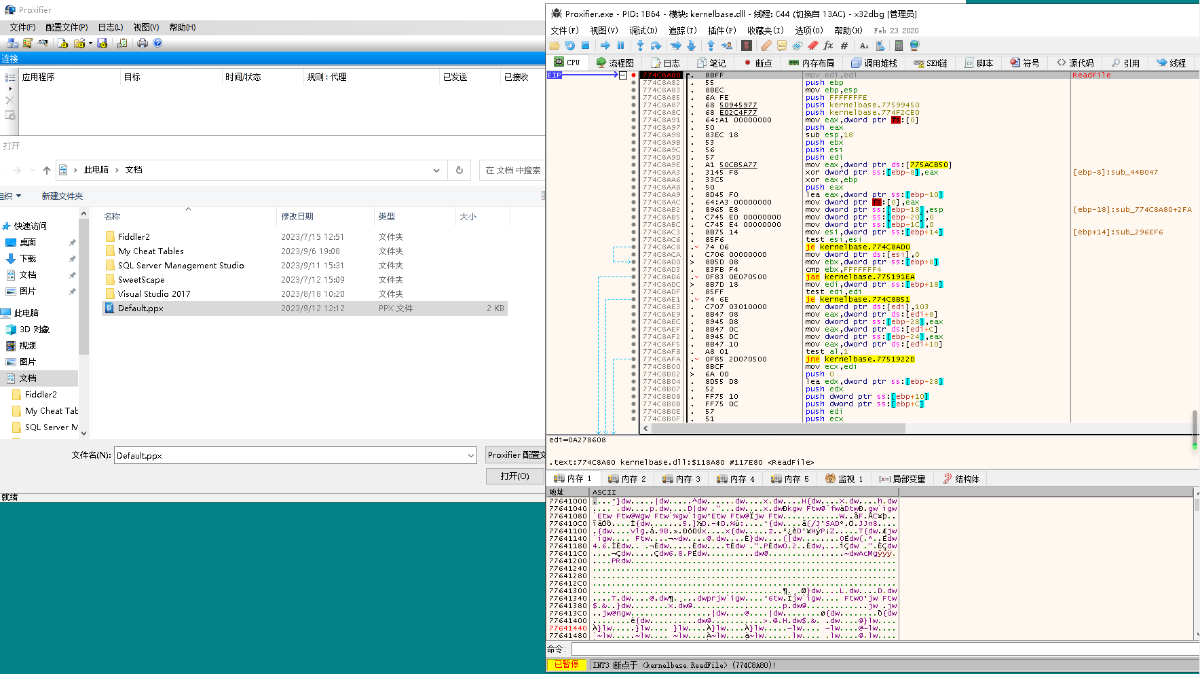
Task: Select the Default.ppx file in list
Action: (140, 308)
